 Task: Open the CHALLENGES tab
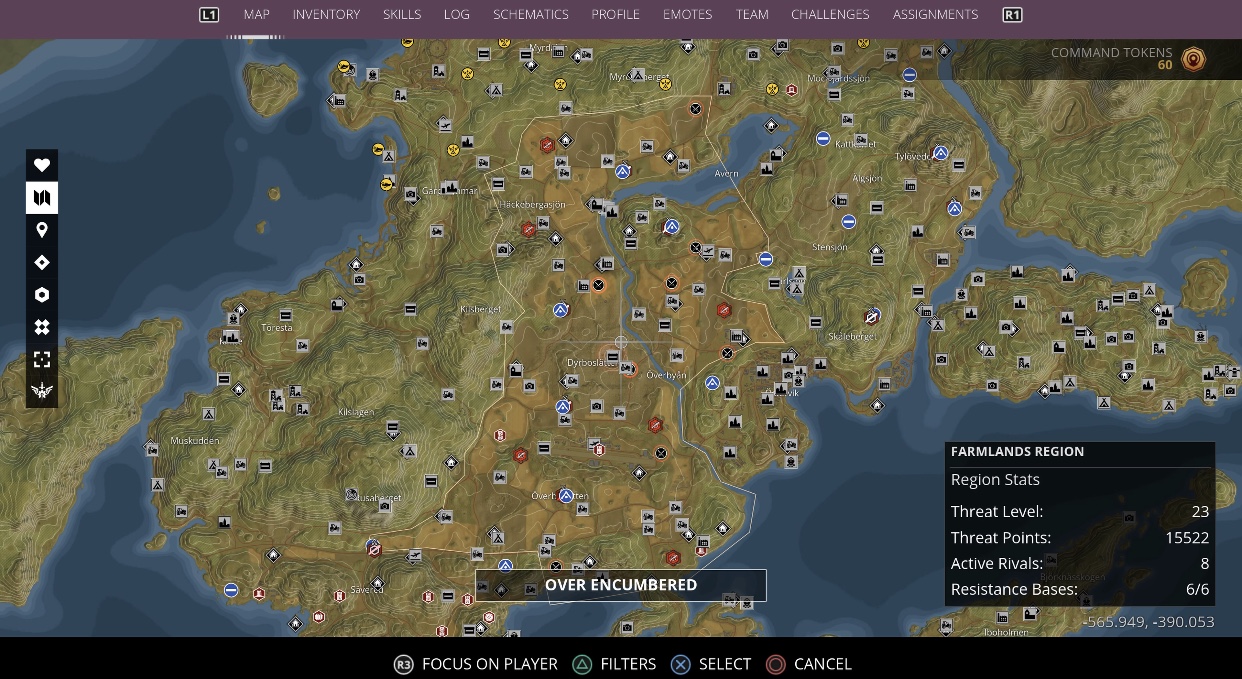point(830,15)
